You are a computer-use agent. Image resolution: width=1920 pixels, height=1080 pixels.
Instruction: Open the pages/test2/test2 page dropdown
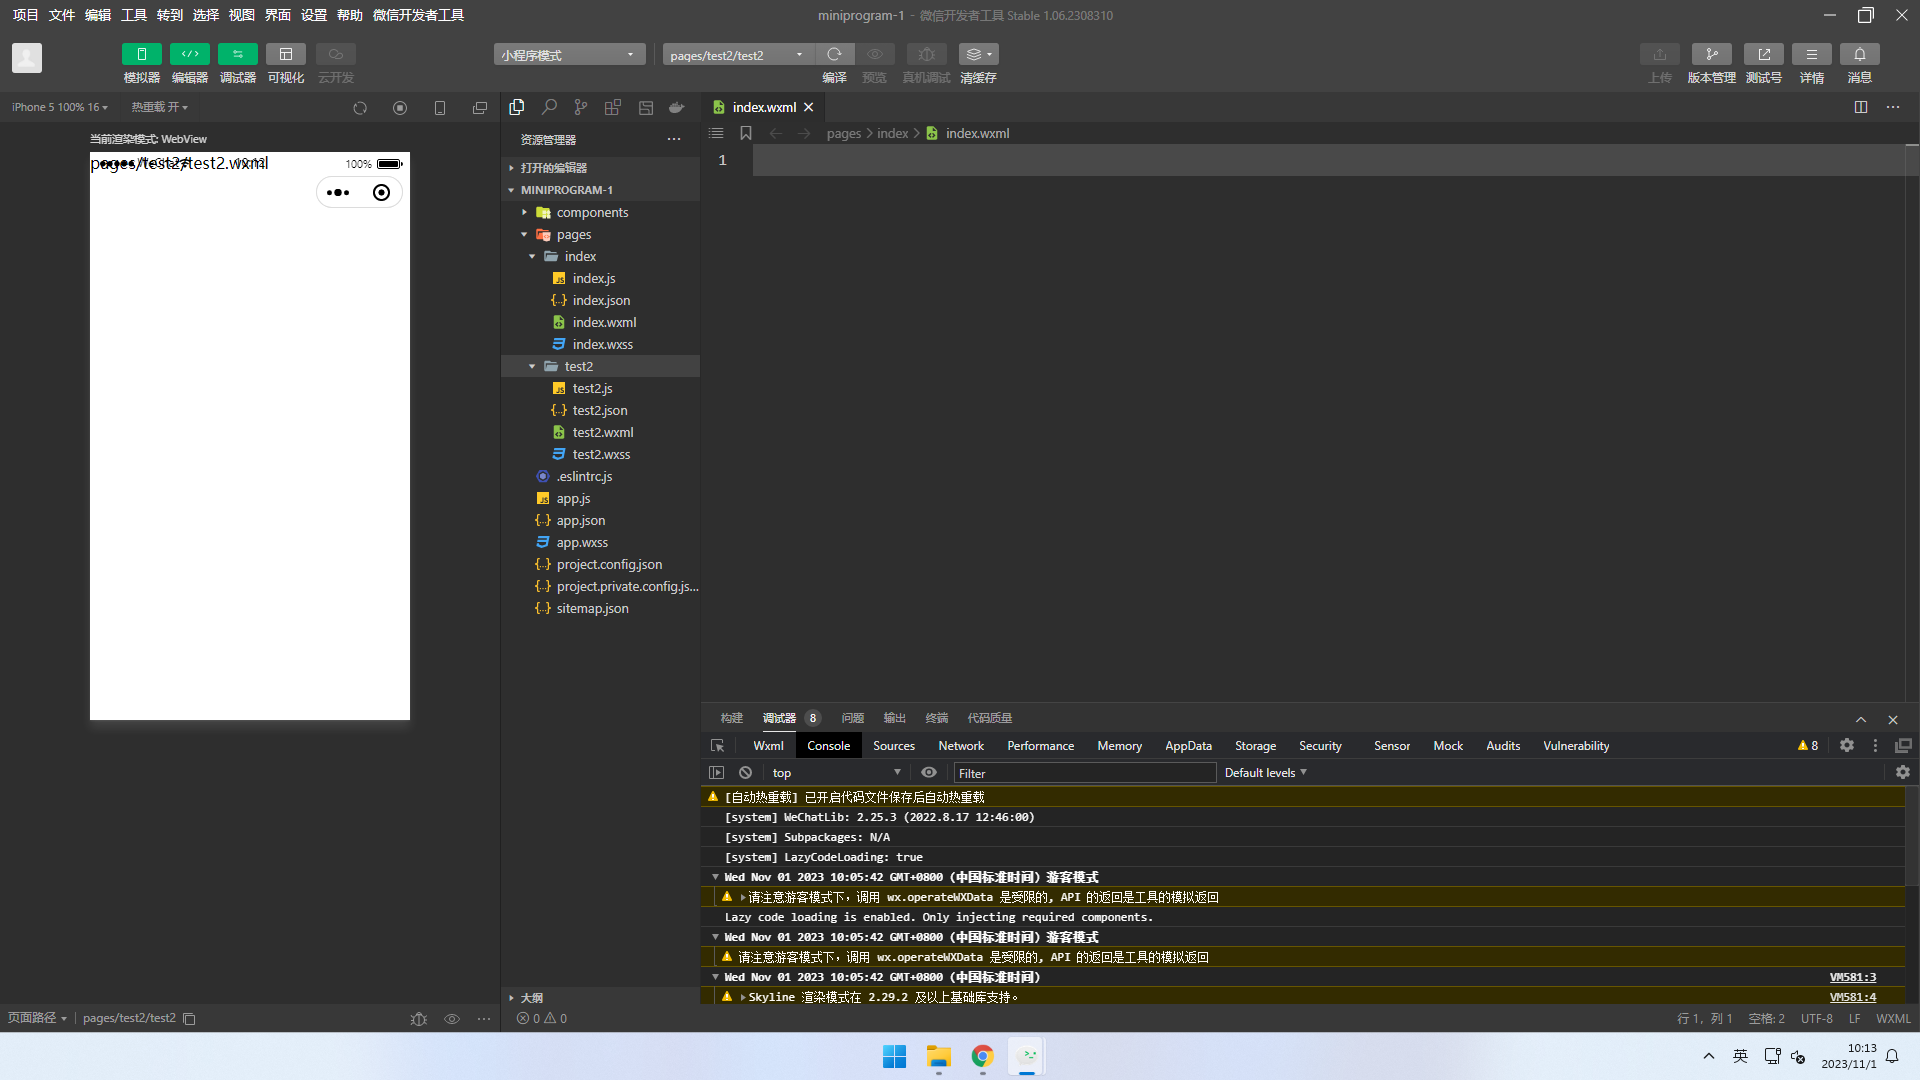(x=737, y=55)
